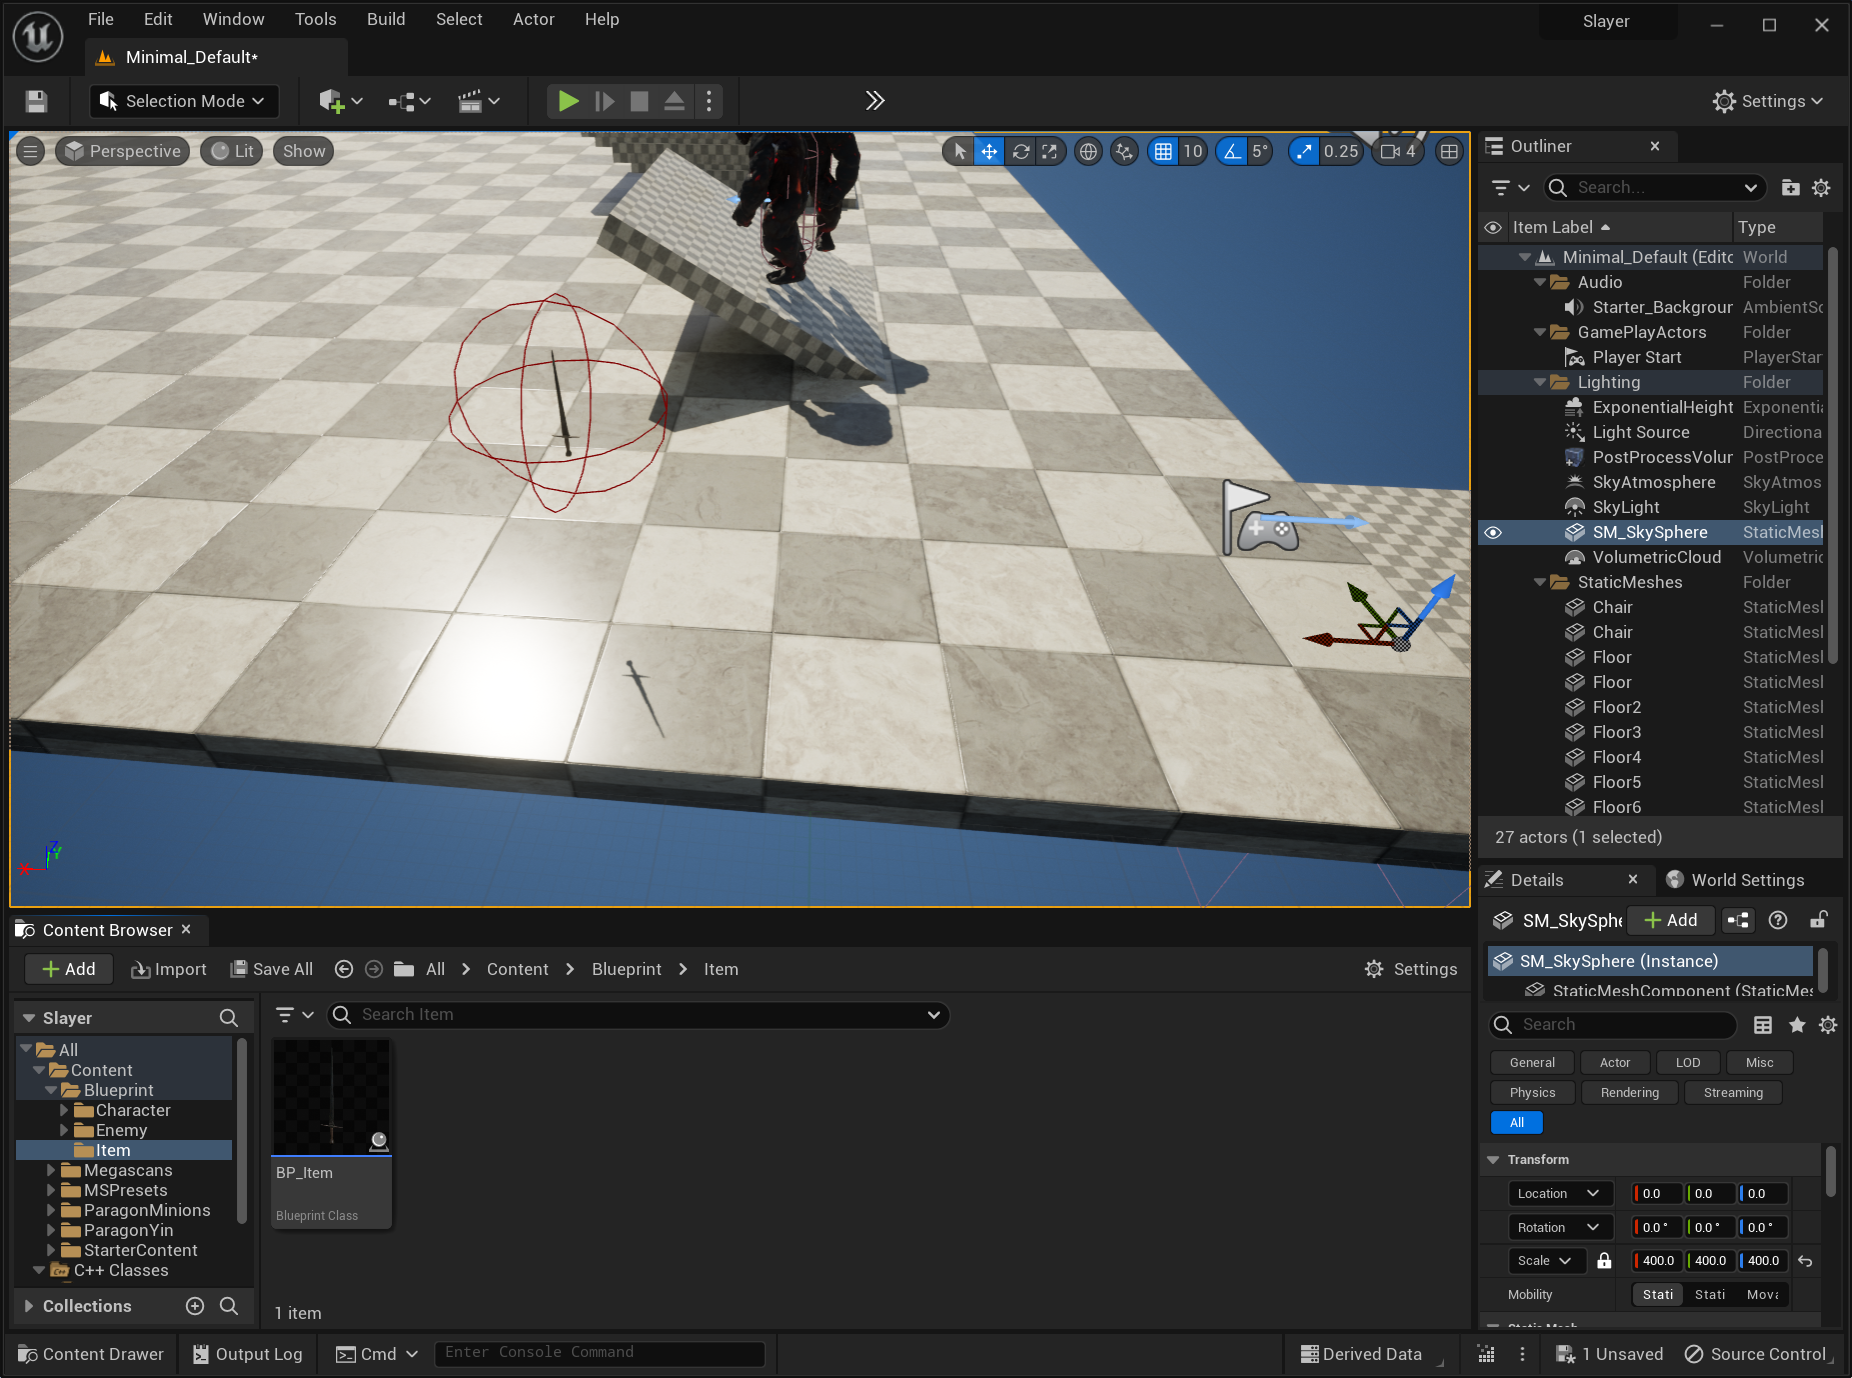Viewport: 1852px width, 1378px height.
Task: Toggle scale snapping
Action: (1304, 151)
